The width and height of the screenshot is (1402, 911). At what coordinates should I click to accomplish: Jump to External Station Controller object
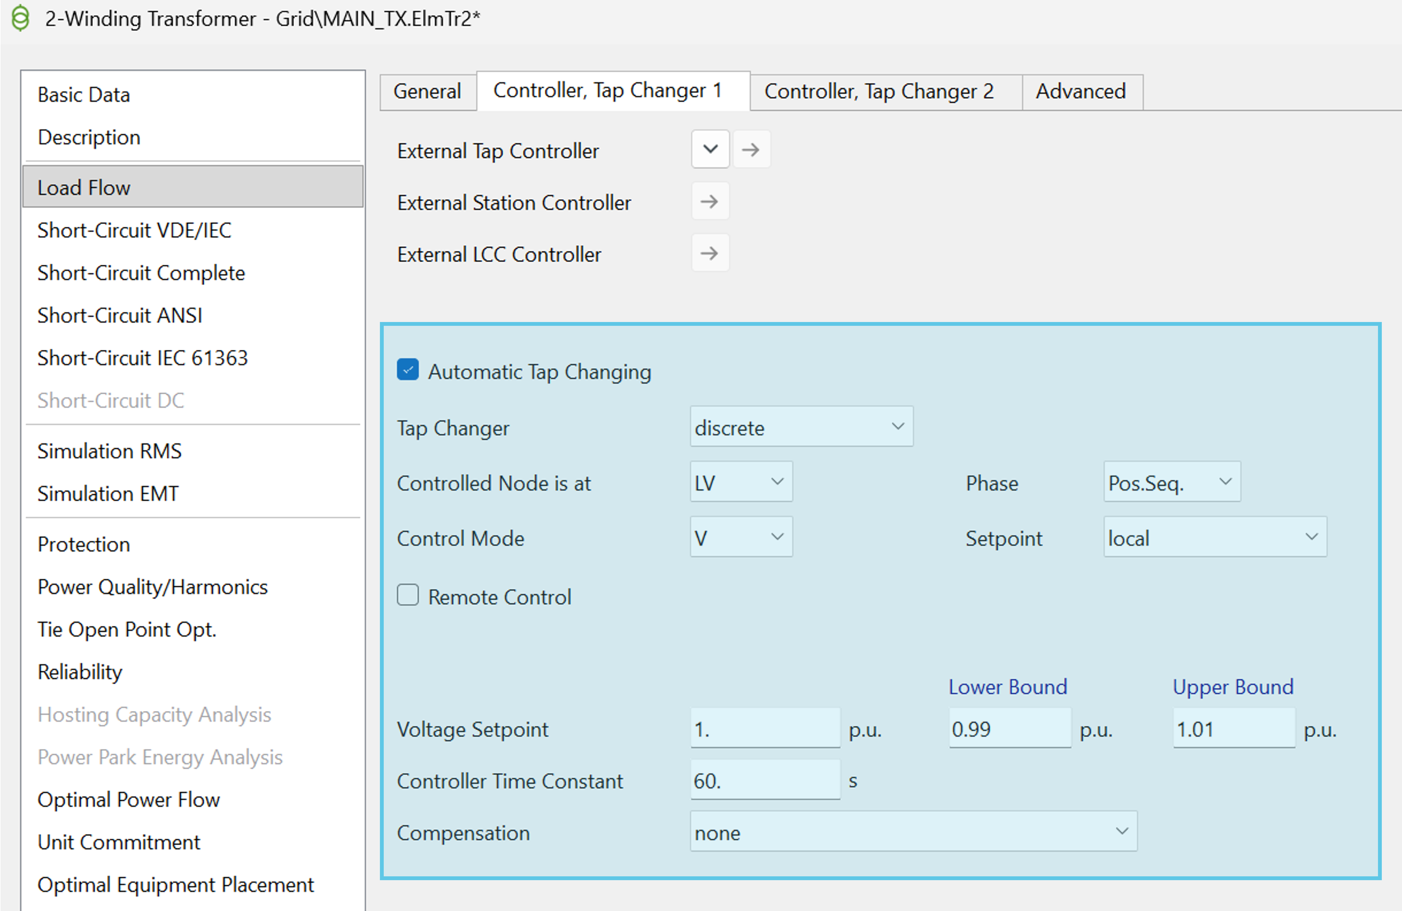(x=710, y=202)
